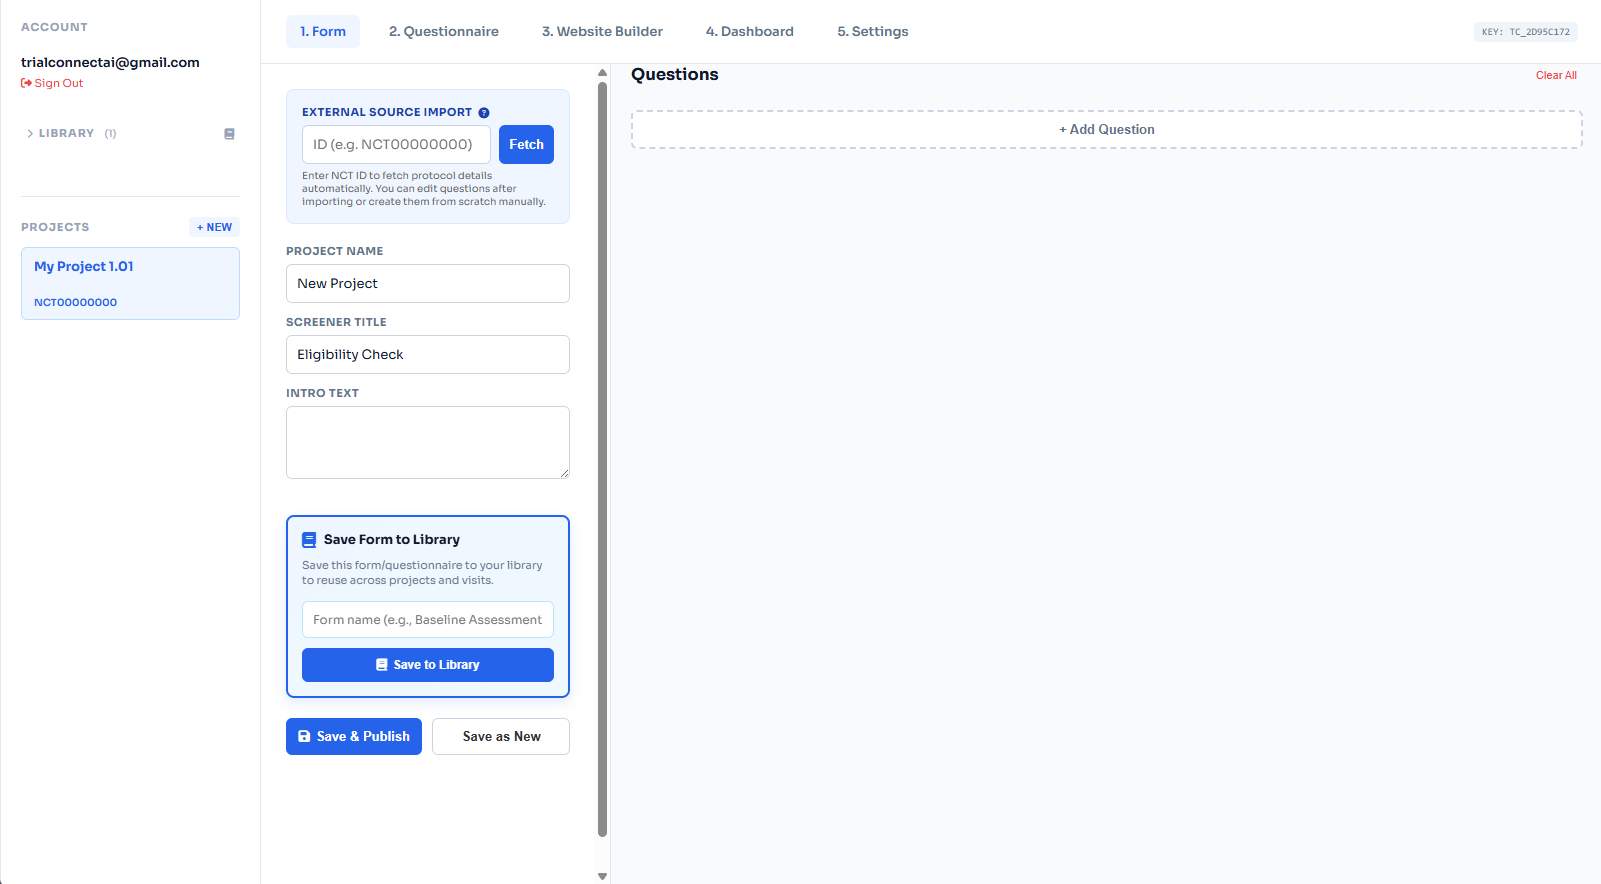Click the Save as New button

pyautogui.click(x=501, y=737)
